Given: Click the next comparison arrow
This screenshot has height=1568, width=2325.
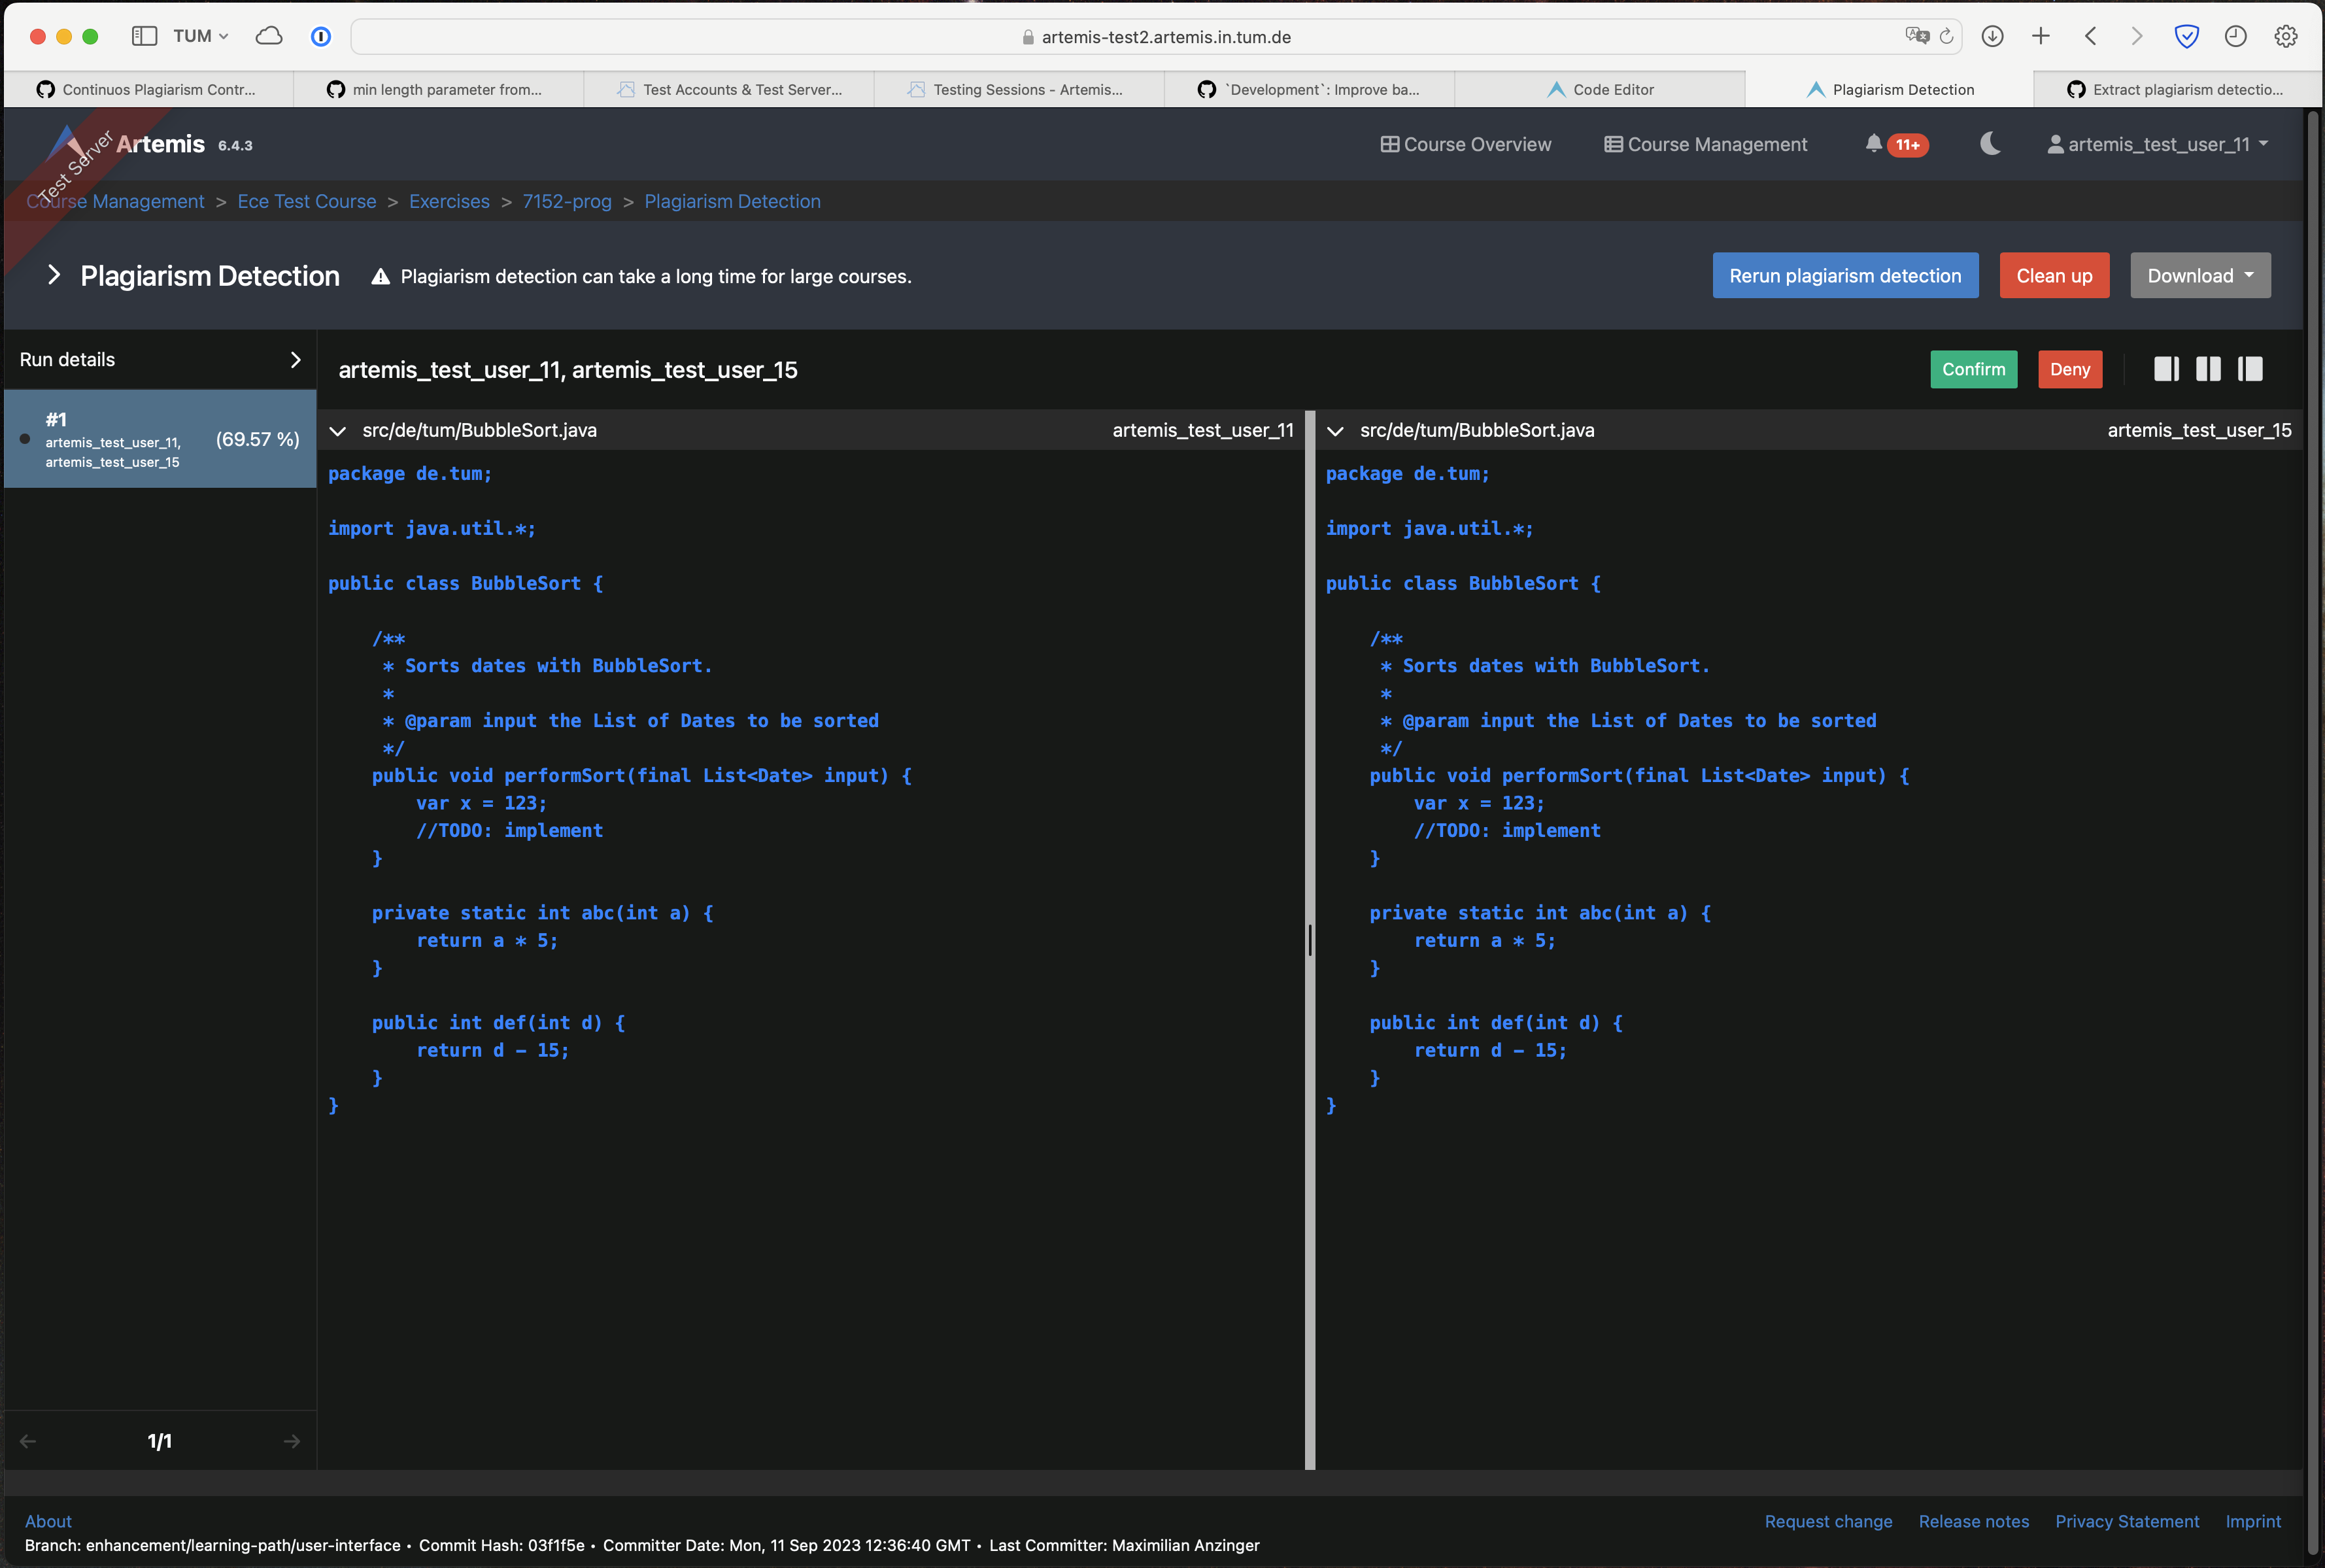Looking at the screenshot, I should coord(292,1441).
